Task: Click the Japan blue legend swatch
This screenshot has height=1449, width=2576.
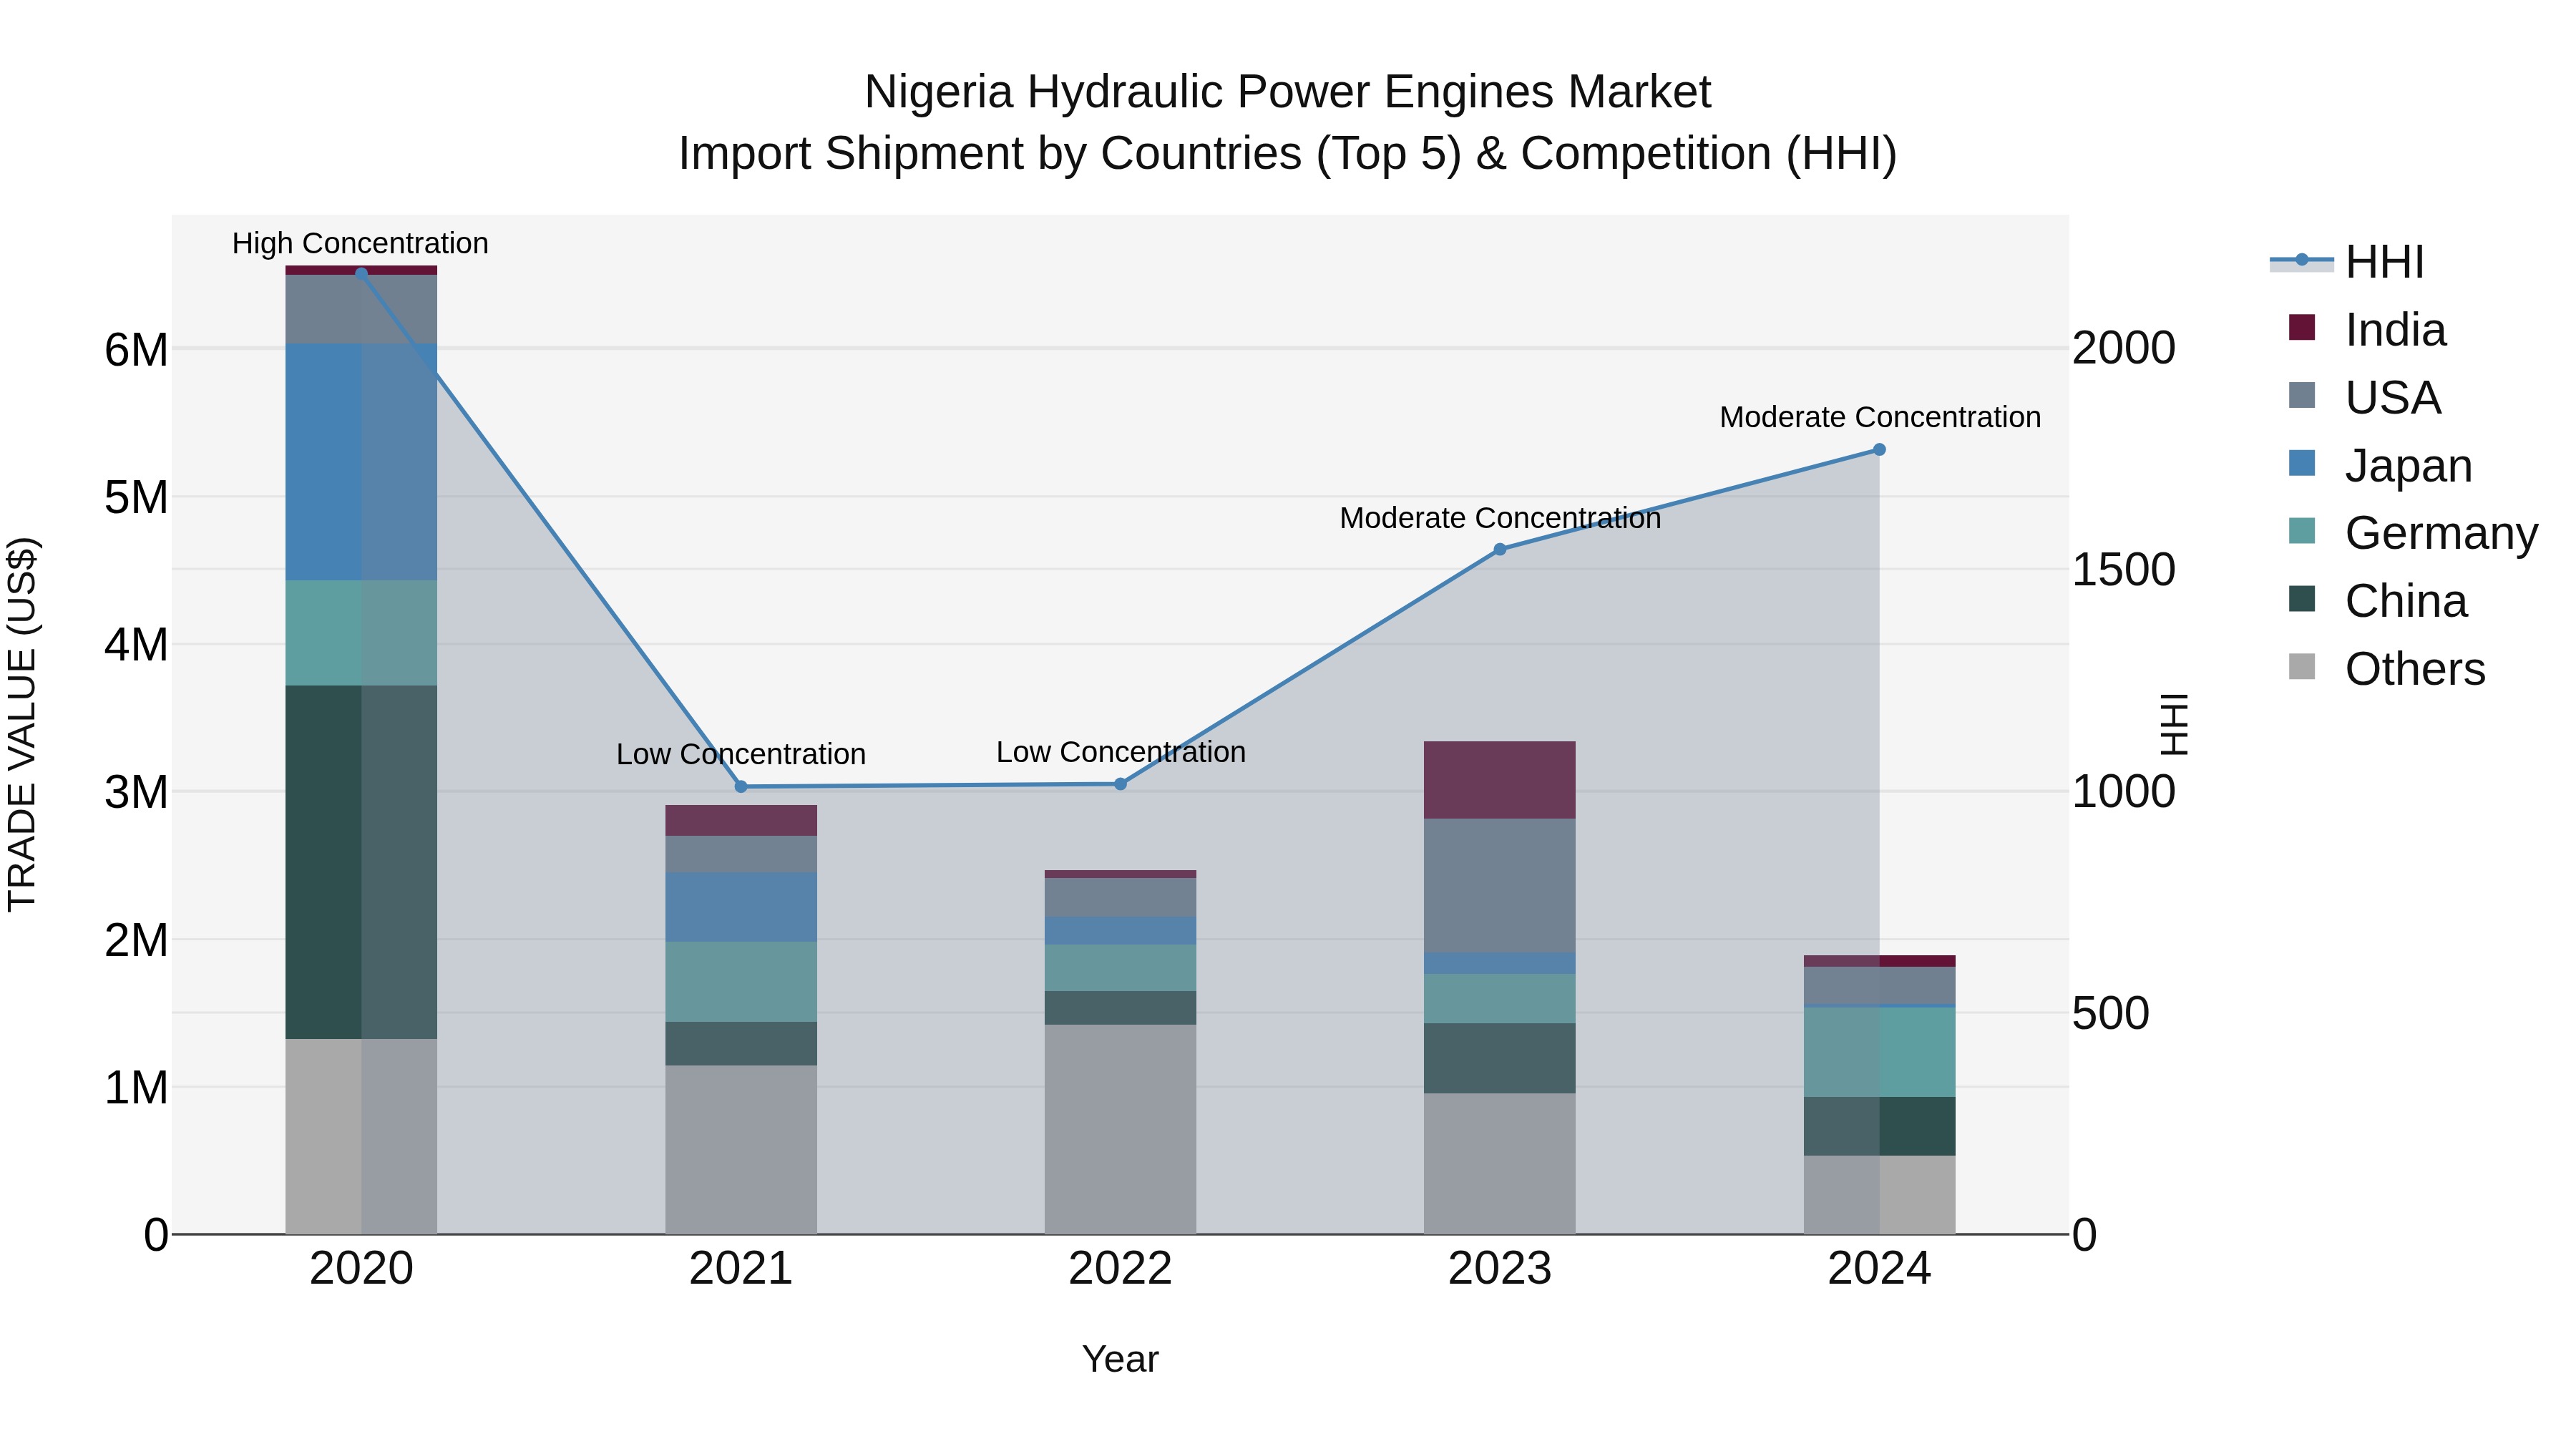Action: click(2301, 463)
